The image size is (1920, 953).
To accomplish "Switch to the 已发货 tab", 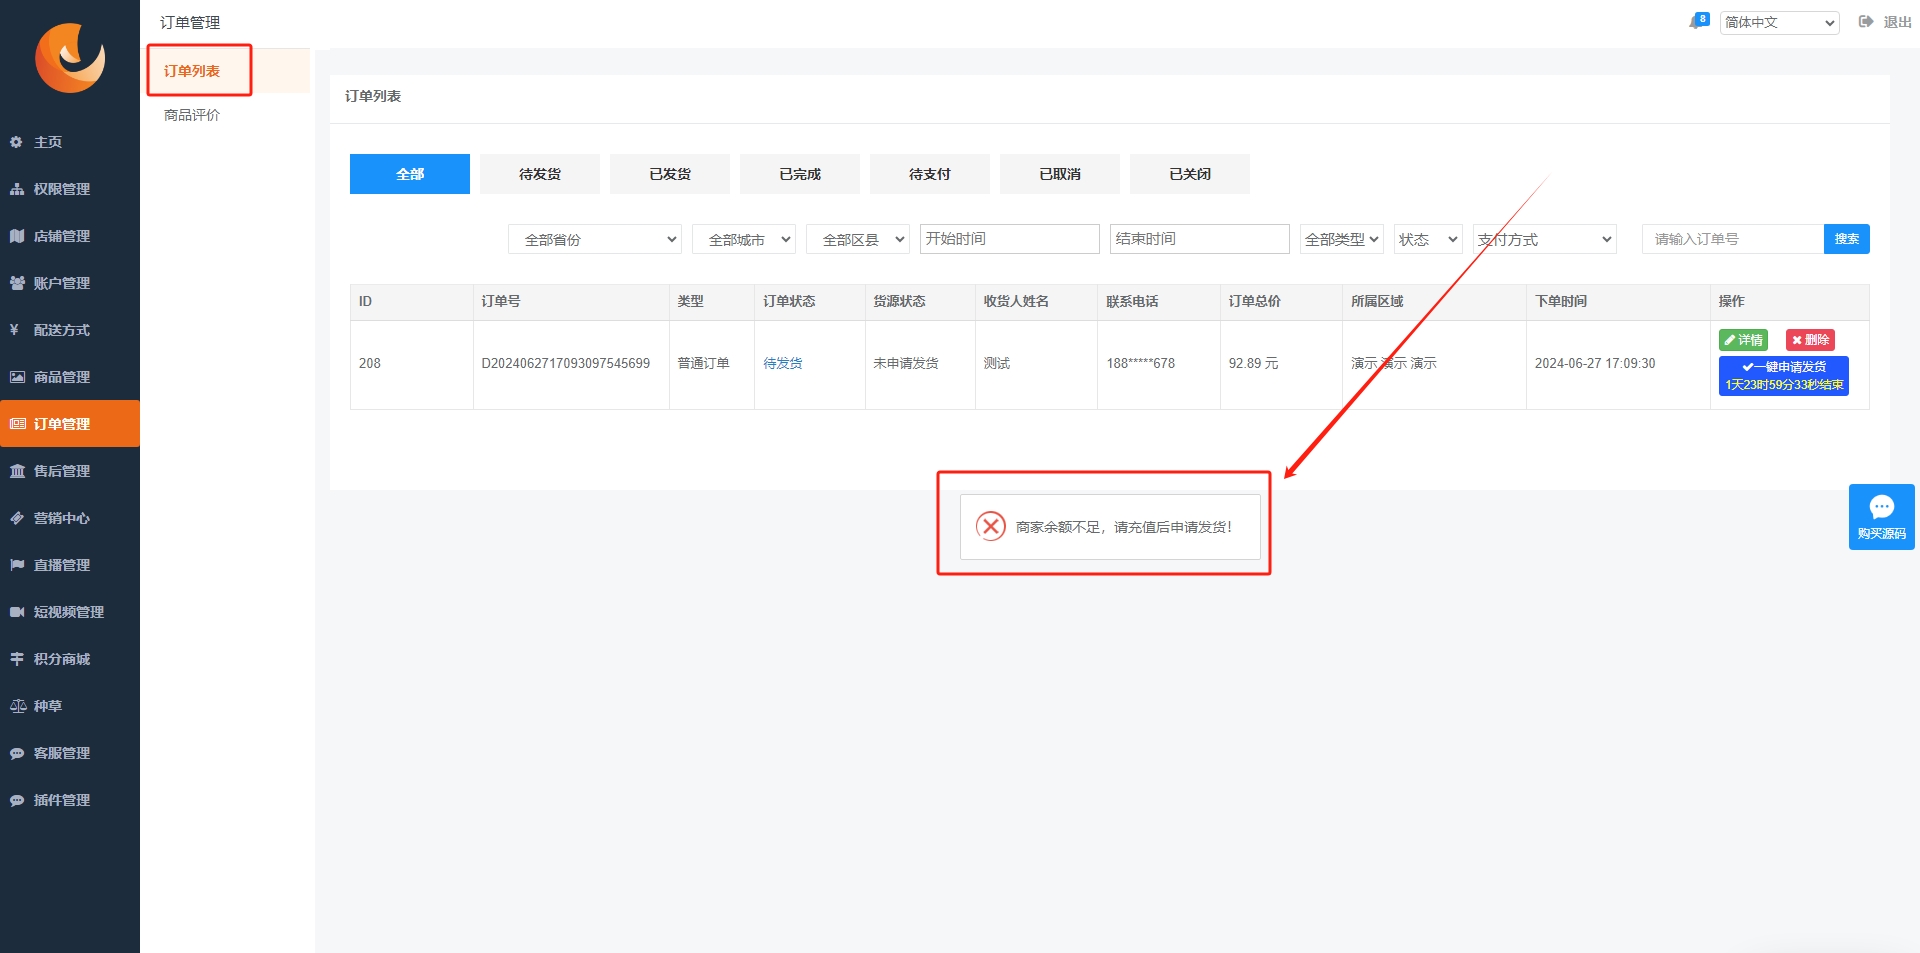I will tap(670, 174).
